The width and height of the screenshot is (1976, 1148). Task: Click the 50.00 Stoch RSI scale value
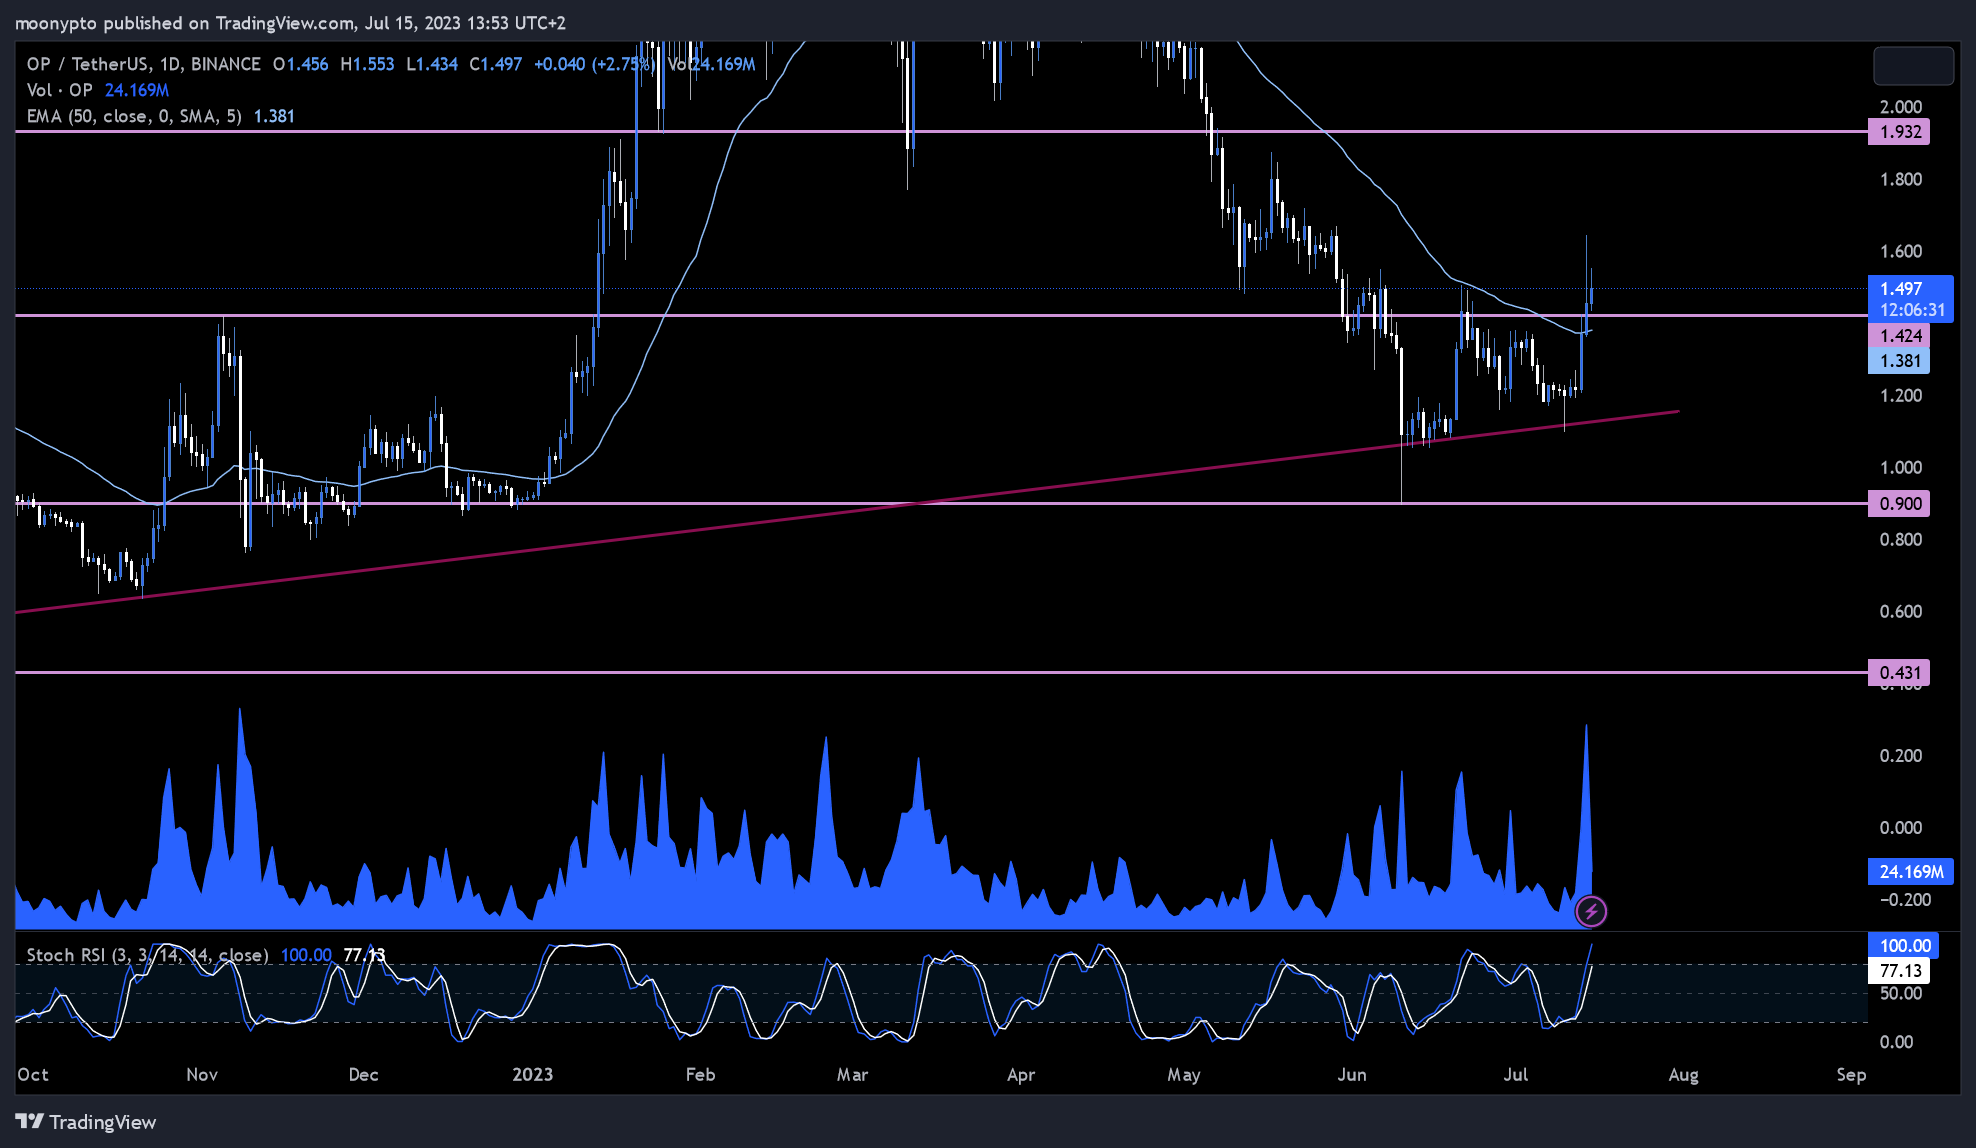click(x=1901, y=994)
